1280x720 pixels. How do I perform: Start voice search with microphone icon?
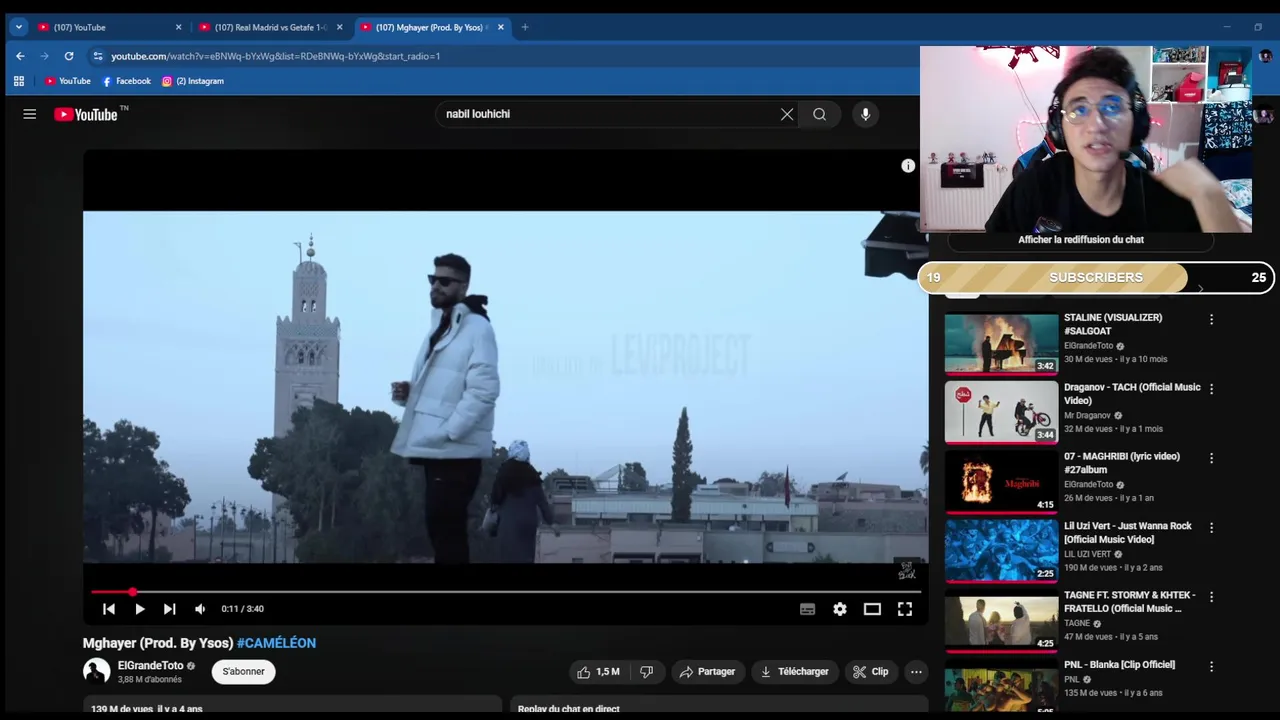pyautogui.click(x=866, y=114)
